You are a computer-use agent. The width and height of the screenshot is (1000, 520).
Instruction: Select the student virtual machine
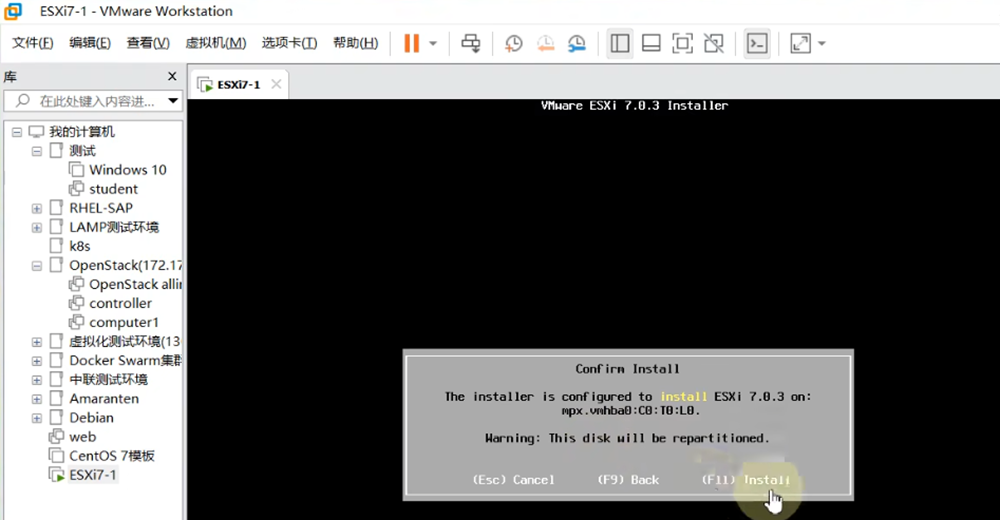pos(114,189)
